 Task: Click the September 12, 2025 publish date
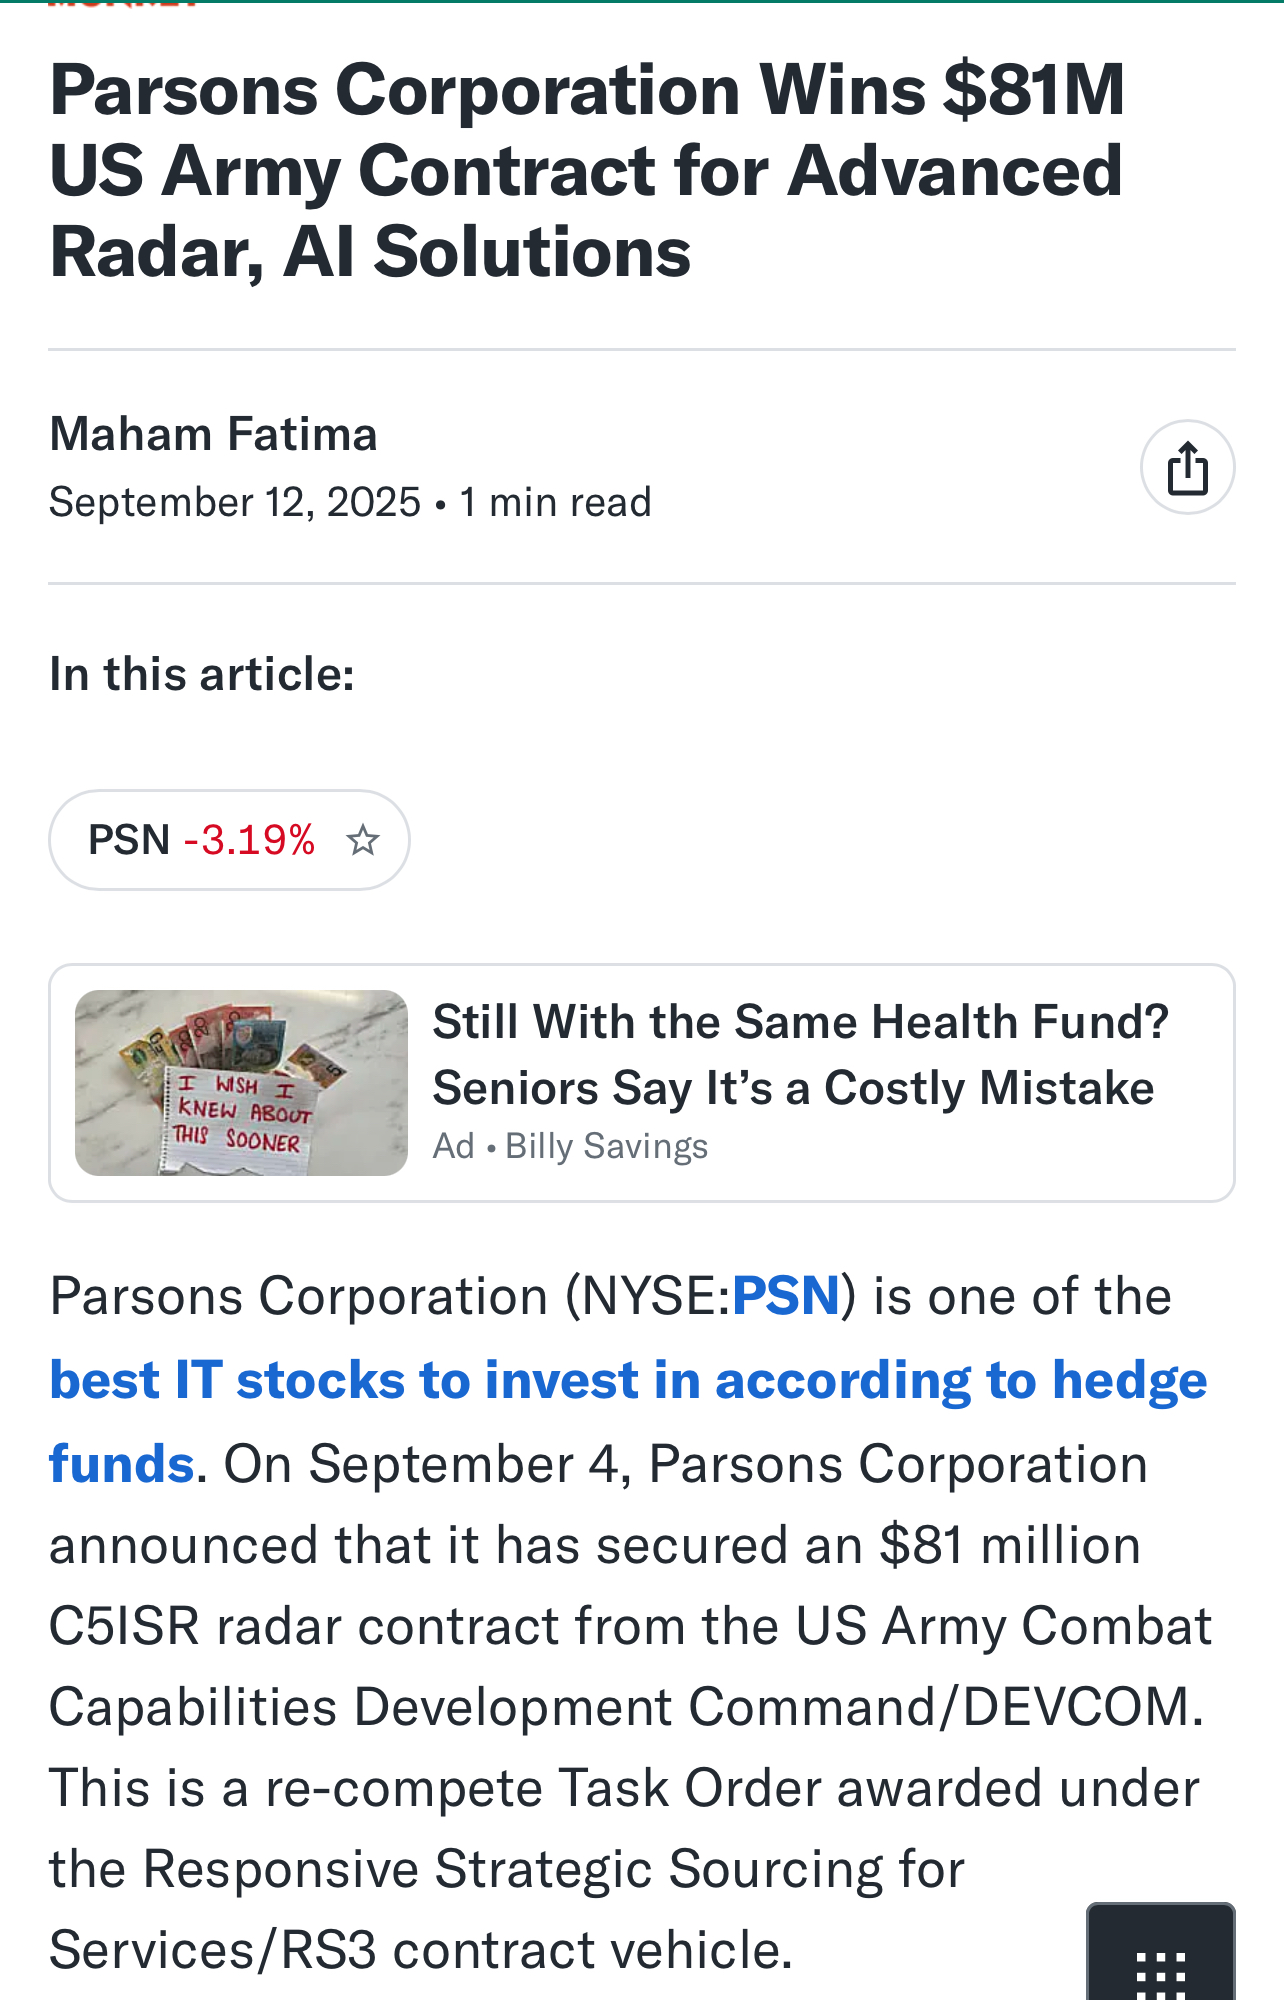pyautogui.click(x=235, y=502)
